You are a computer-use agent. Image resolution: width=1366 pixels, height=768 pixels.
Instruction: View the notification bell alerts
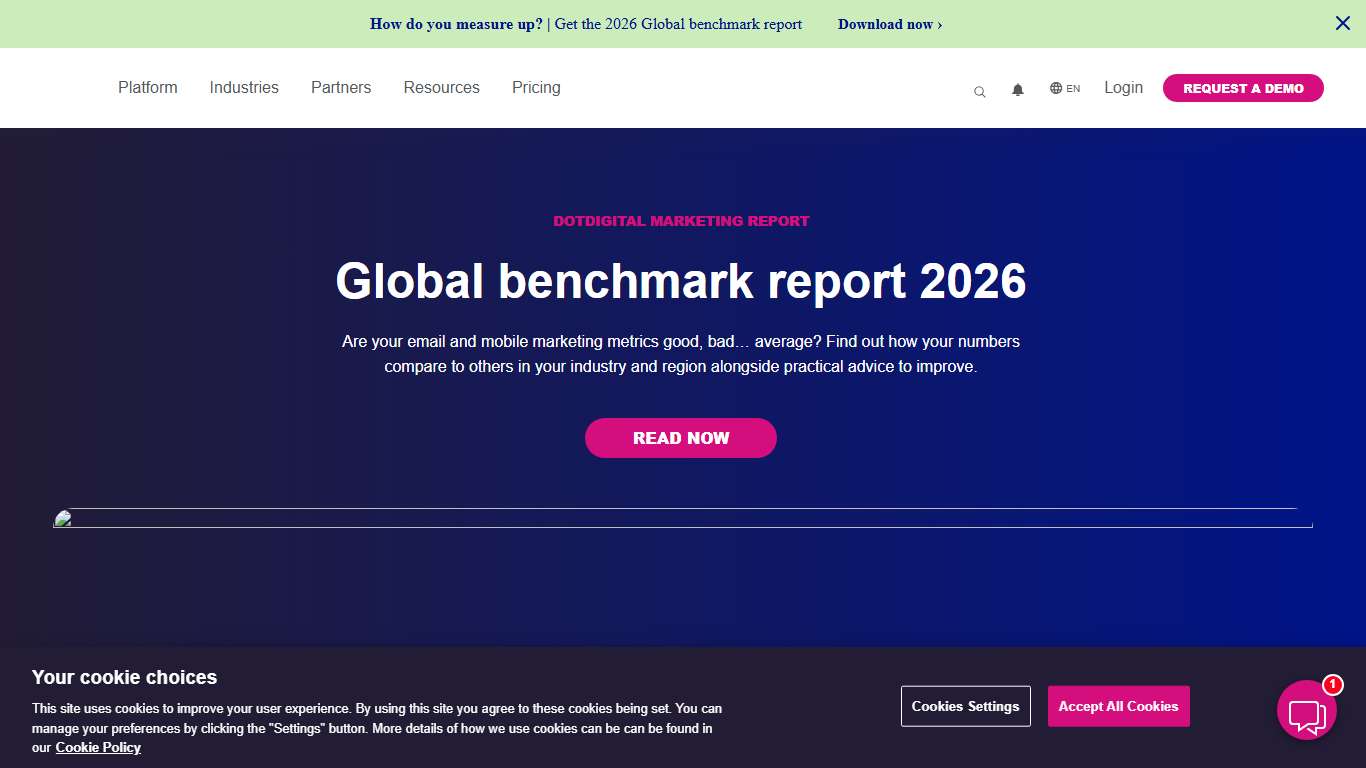click(1017, 90)
